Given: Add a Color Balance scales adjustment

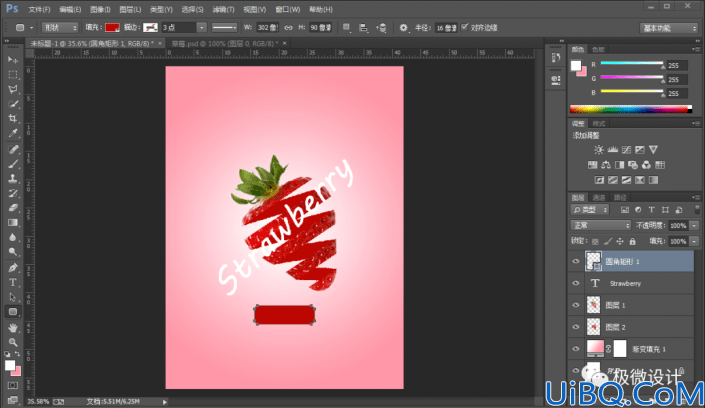Looking at the screenshot, I should tap(606, 165).
